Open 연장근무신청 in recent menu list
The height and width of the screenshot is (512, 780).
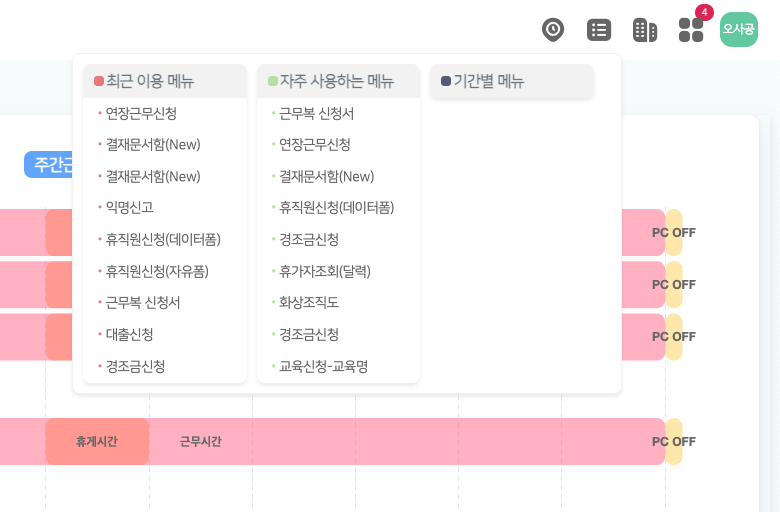(141, 113)
